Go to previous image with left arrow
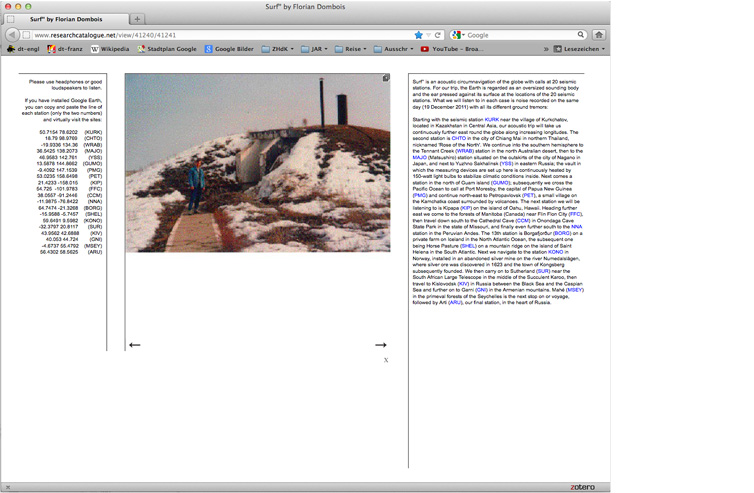This screenshot has height=493, width=754. coord(135,345)
